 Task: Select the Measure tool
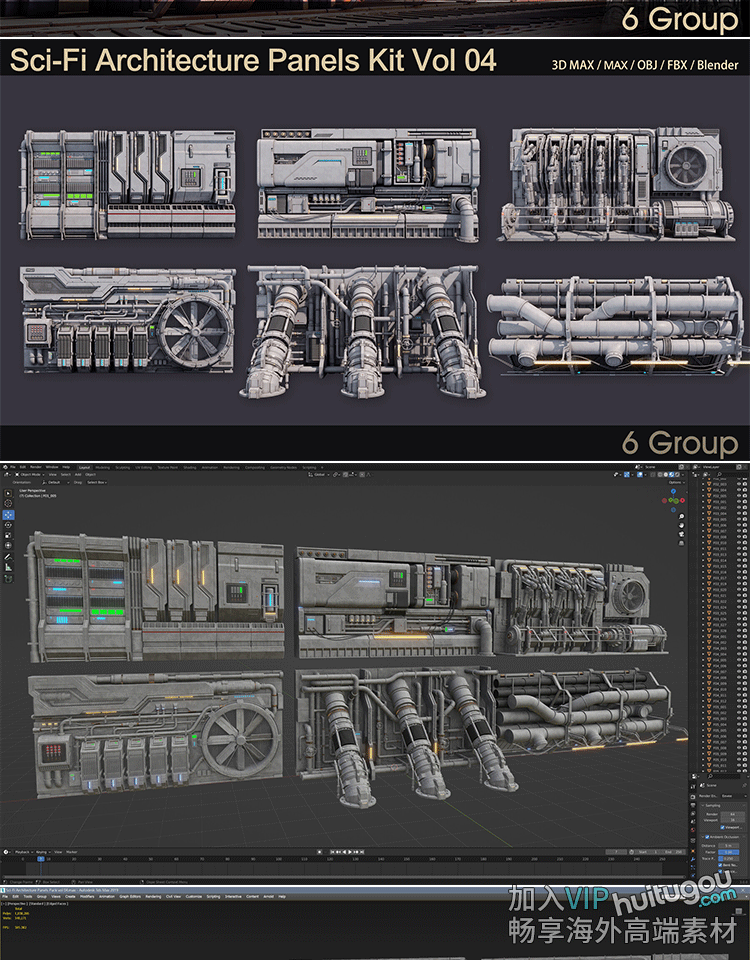point(8,567)
